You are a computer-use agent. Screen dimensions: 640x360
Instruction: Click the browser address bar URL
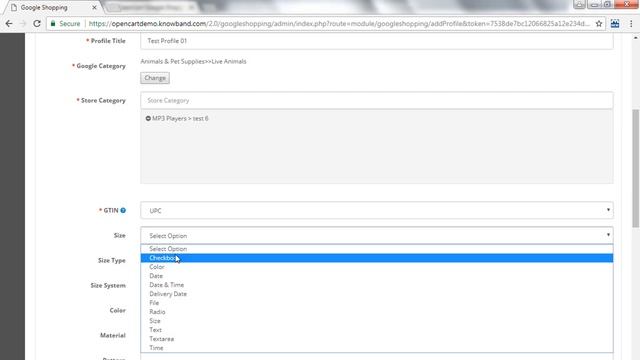pyautogui.click(x=339, y=24)
